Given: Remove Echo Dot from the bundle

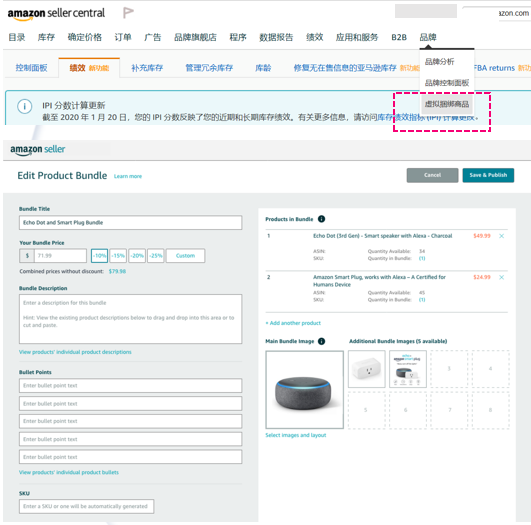Looking at the screenshot, I should [x=502, y=236].
